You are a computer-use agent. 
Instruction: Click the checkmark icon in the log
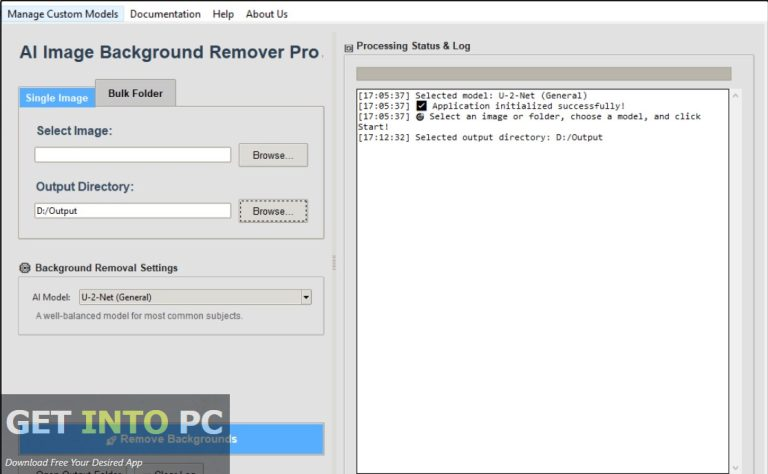coord(421,106)
